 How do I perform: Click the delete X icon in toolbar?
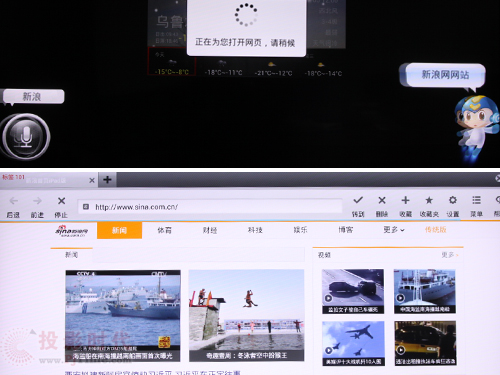click(x=382, y=200)
